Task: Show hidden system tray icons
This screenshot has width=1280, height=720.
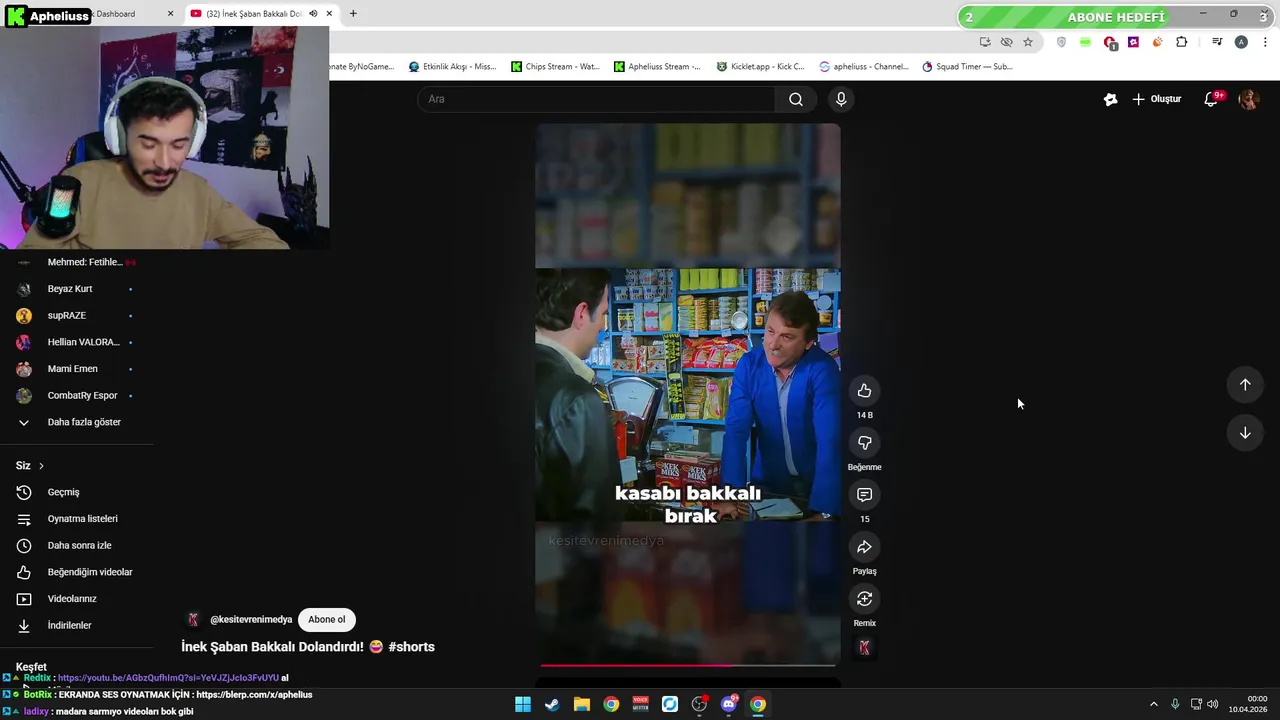Action: [x=1153, y=704]
